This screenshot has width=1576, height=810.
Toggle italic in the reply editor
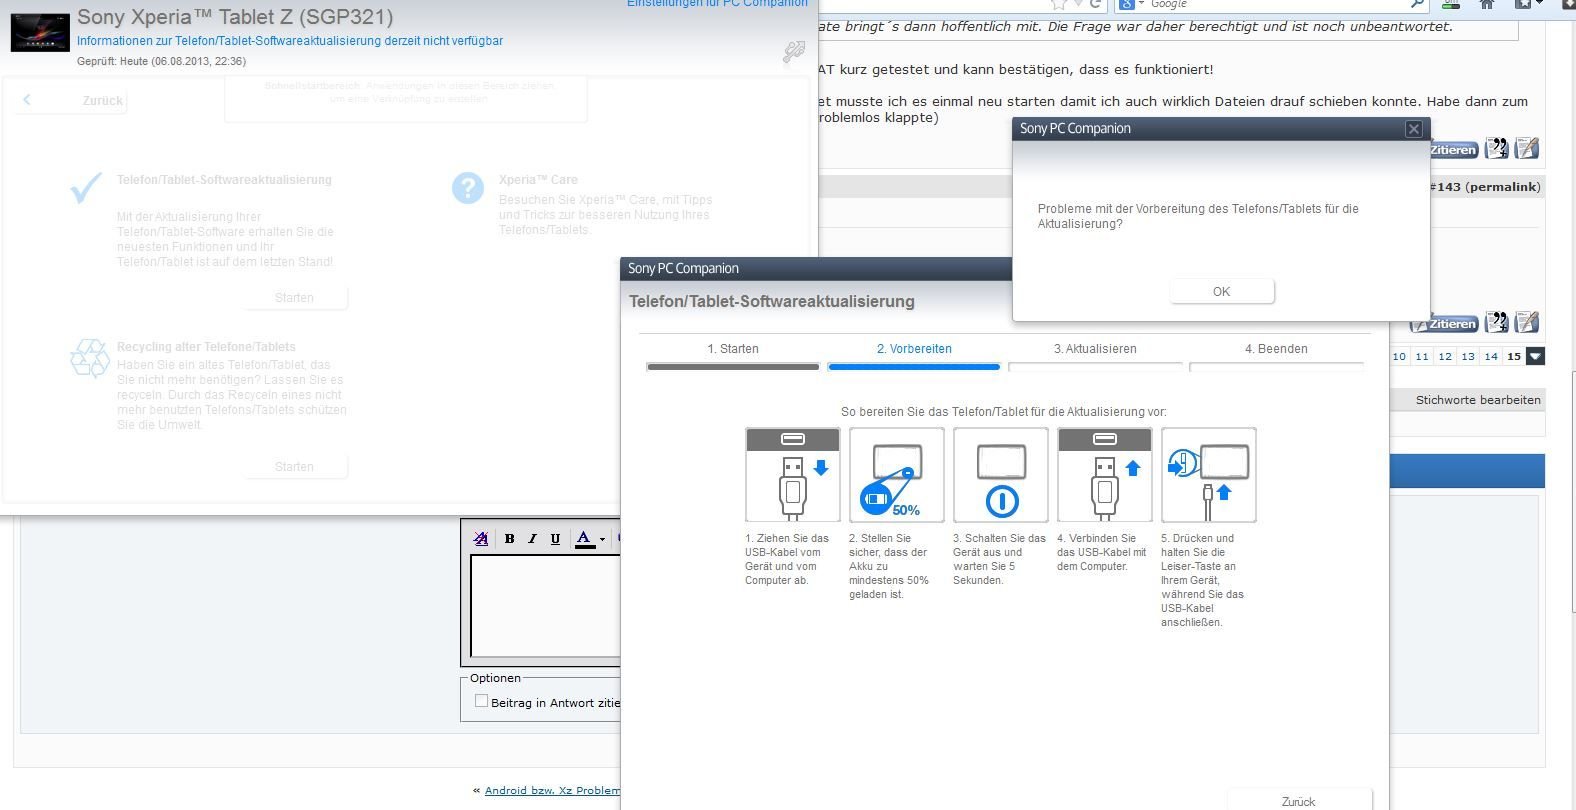(x=532, y=539)
